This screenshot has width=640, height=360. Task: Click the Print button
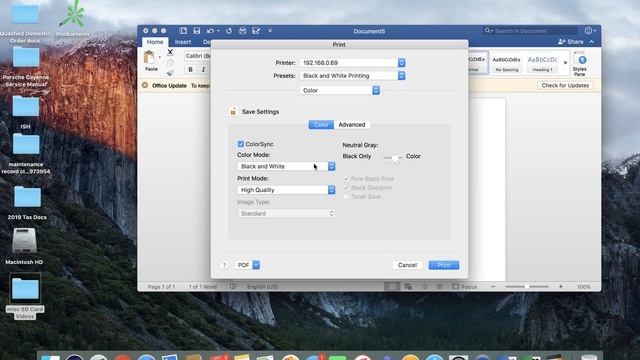pyautogui.click(x=444, y=265)
